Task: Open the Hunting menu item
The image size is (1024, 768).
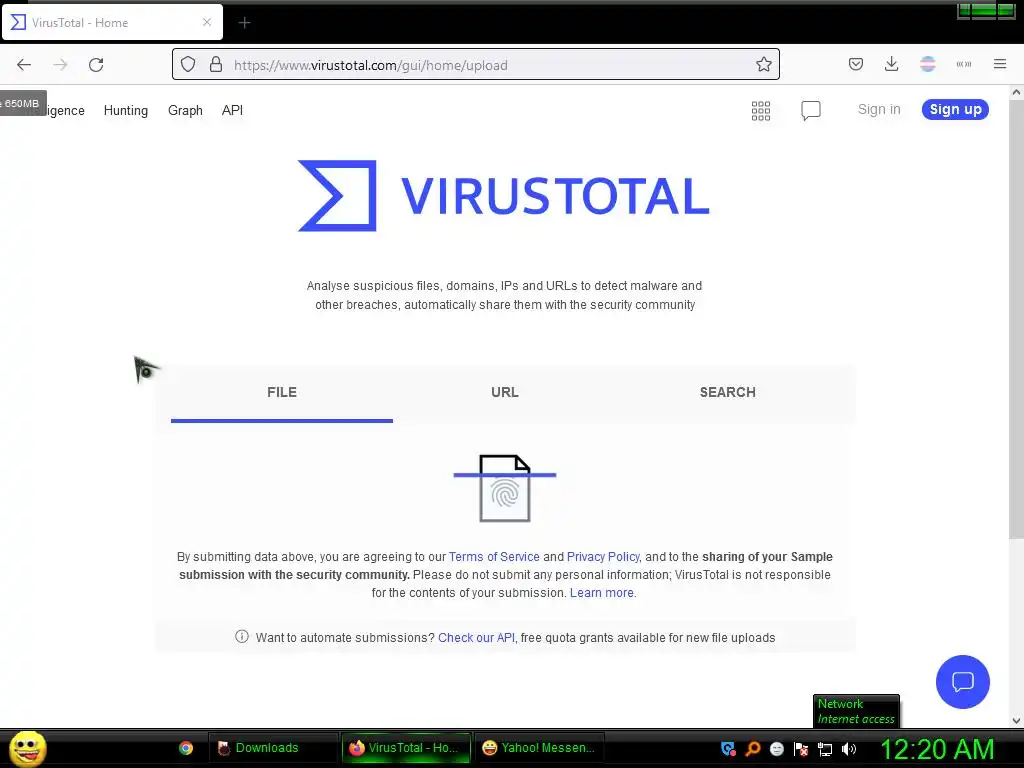Action: point(126,110)
